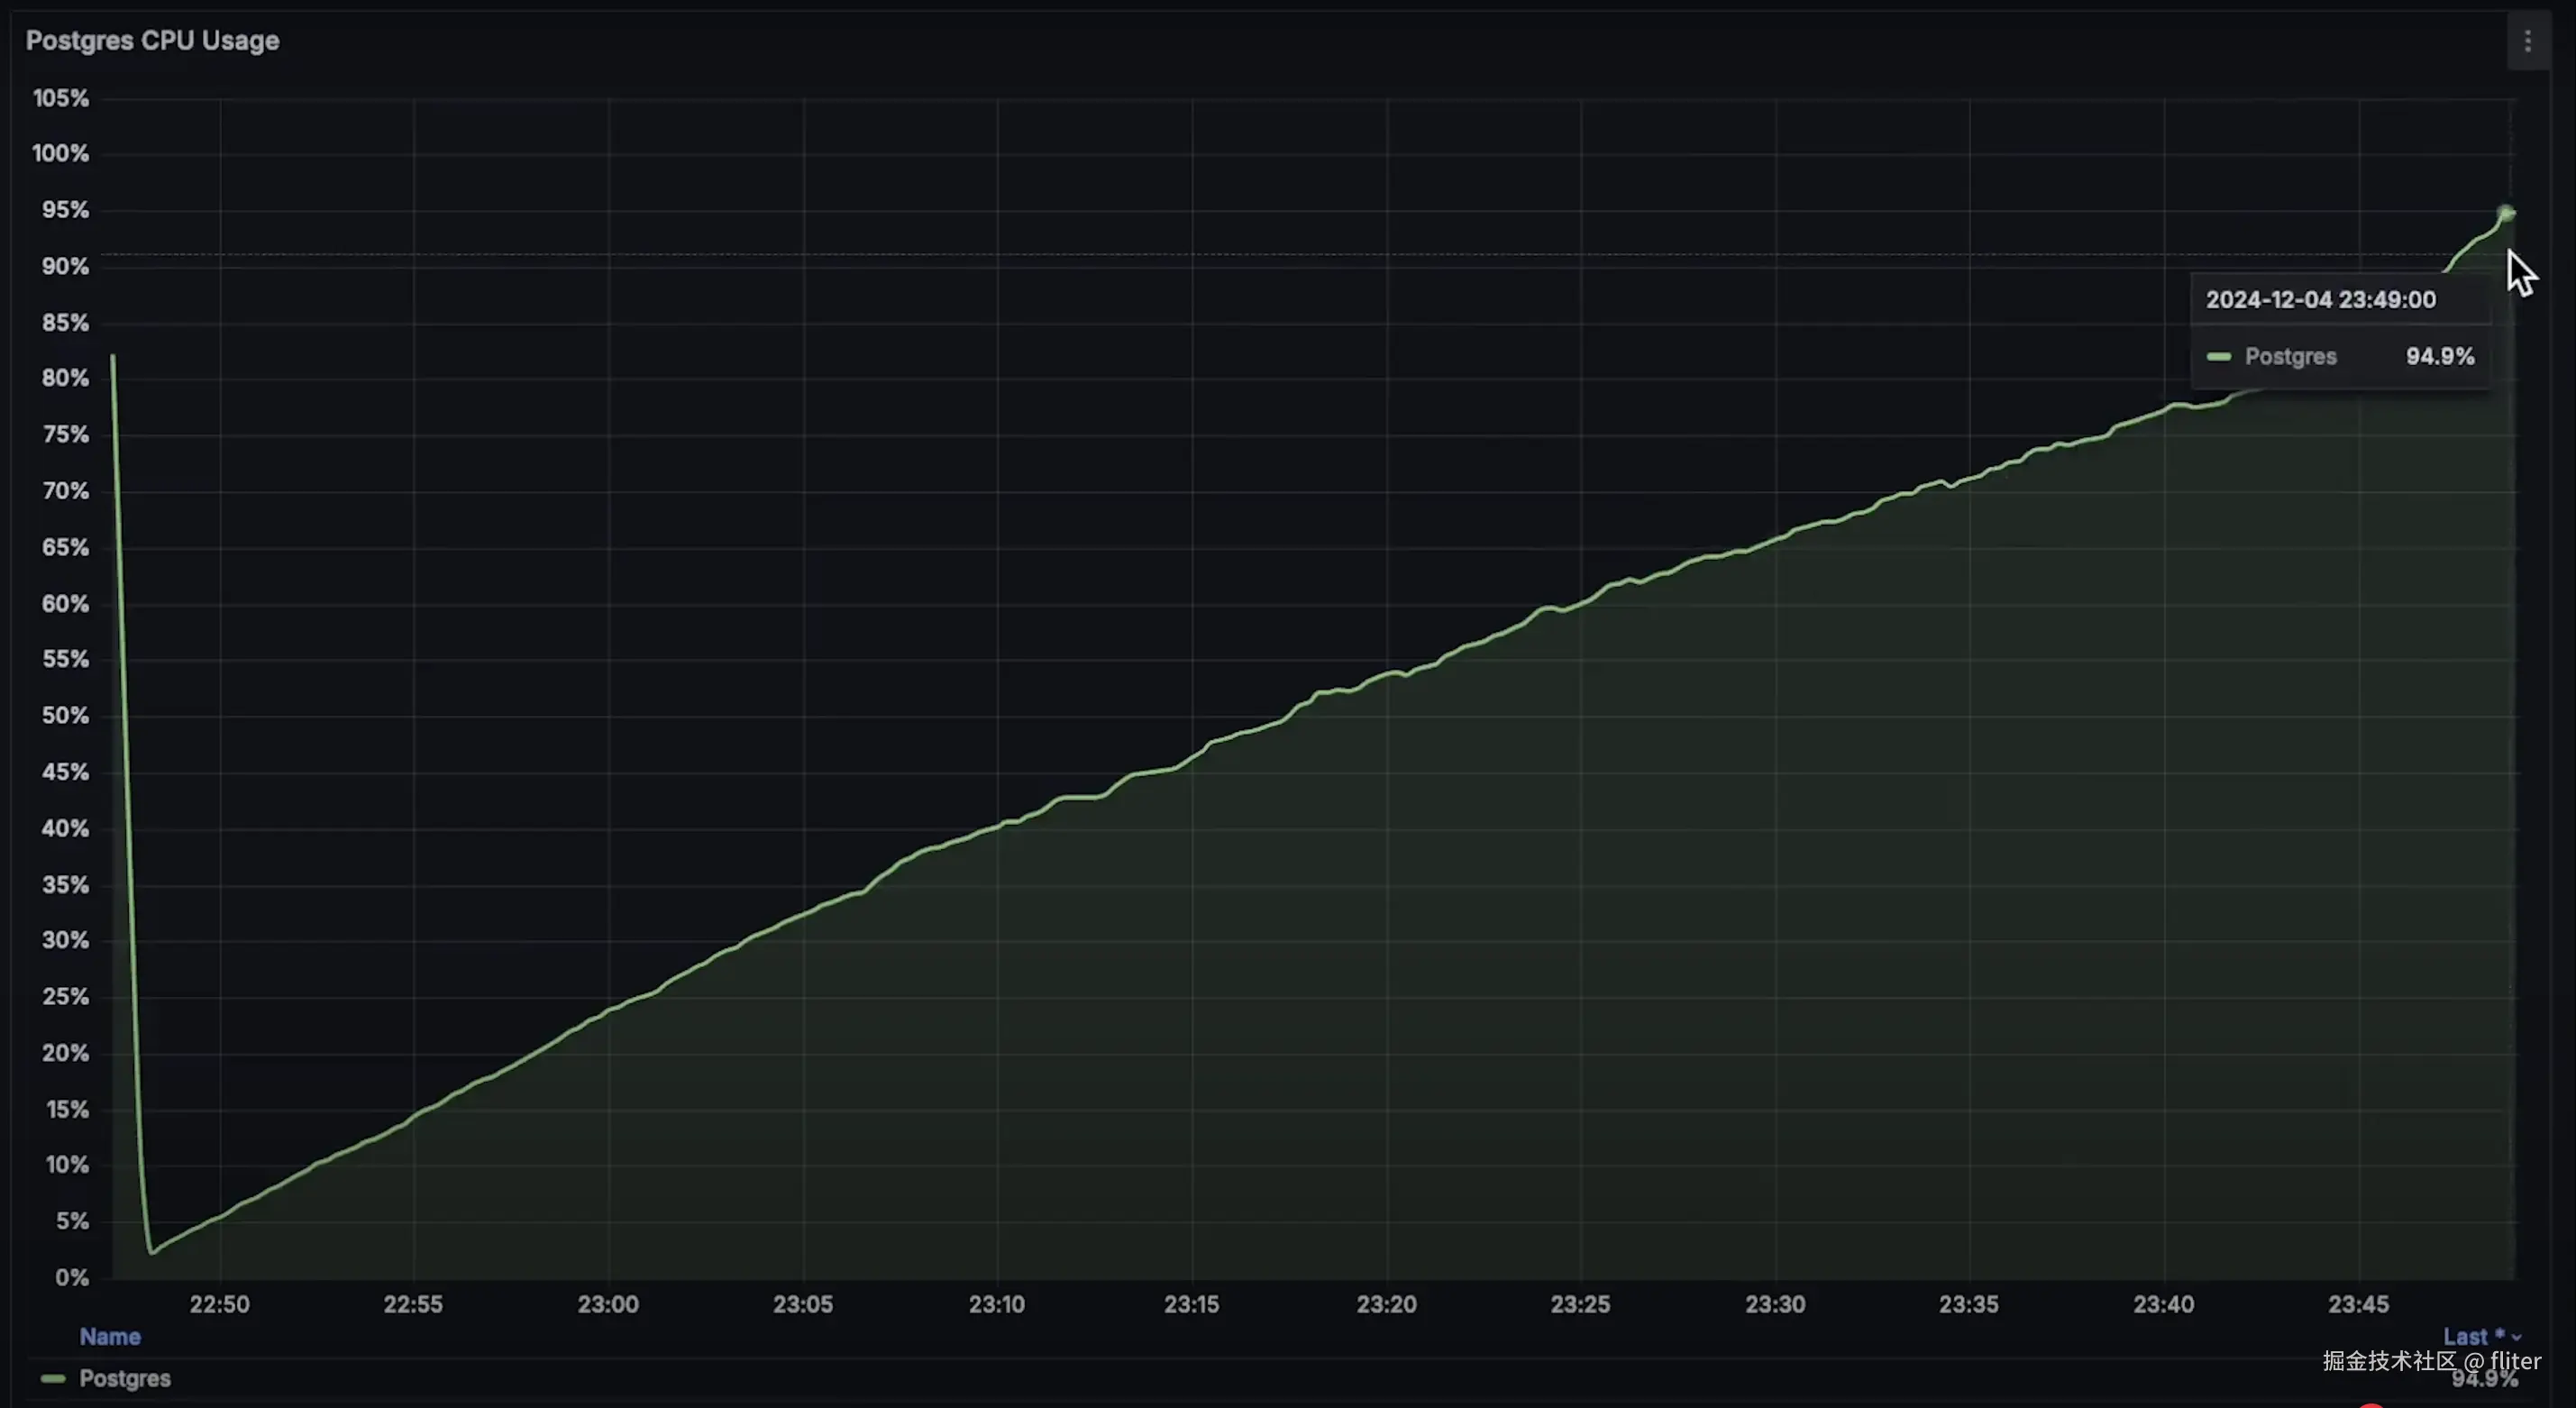Image resolution: width=2576 pixels, height=1408 pixels.
Task: Click the 23:00 x-axis time label
Action: coord(608,1304)
